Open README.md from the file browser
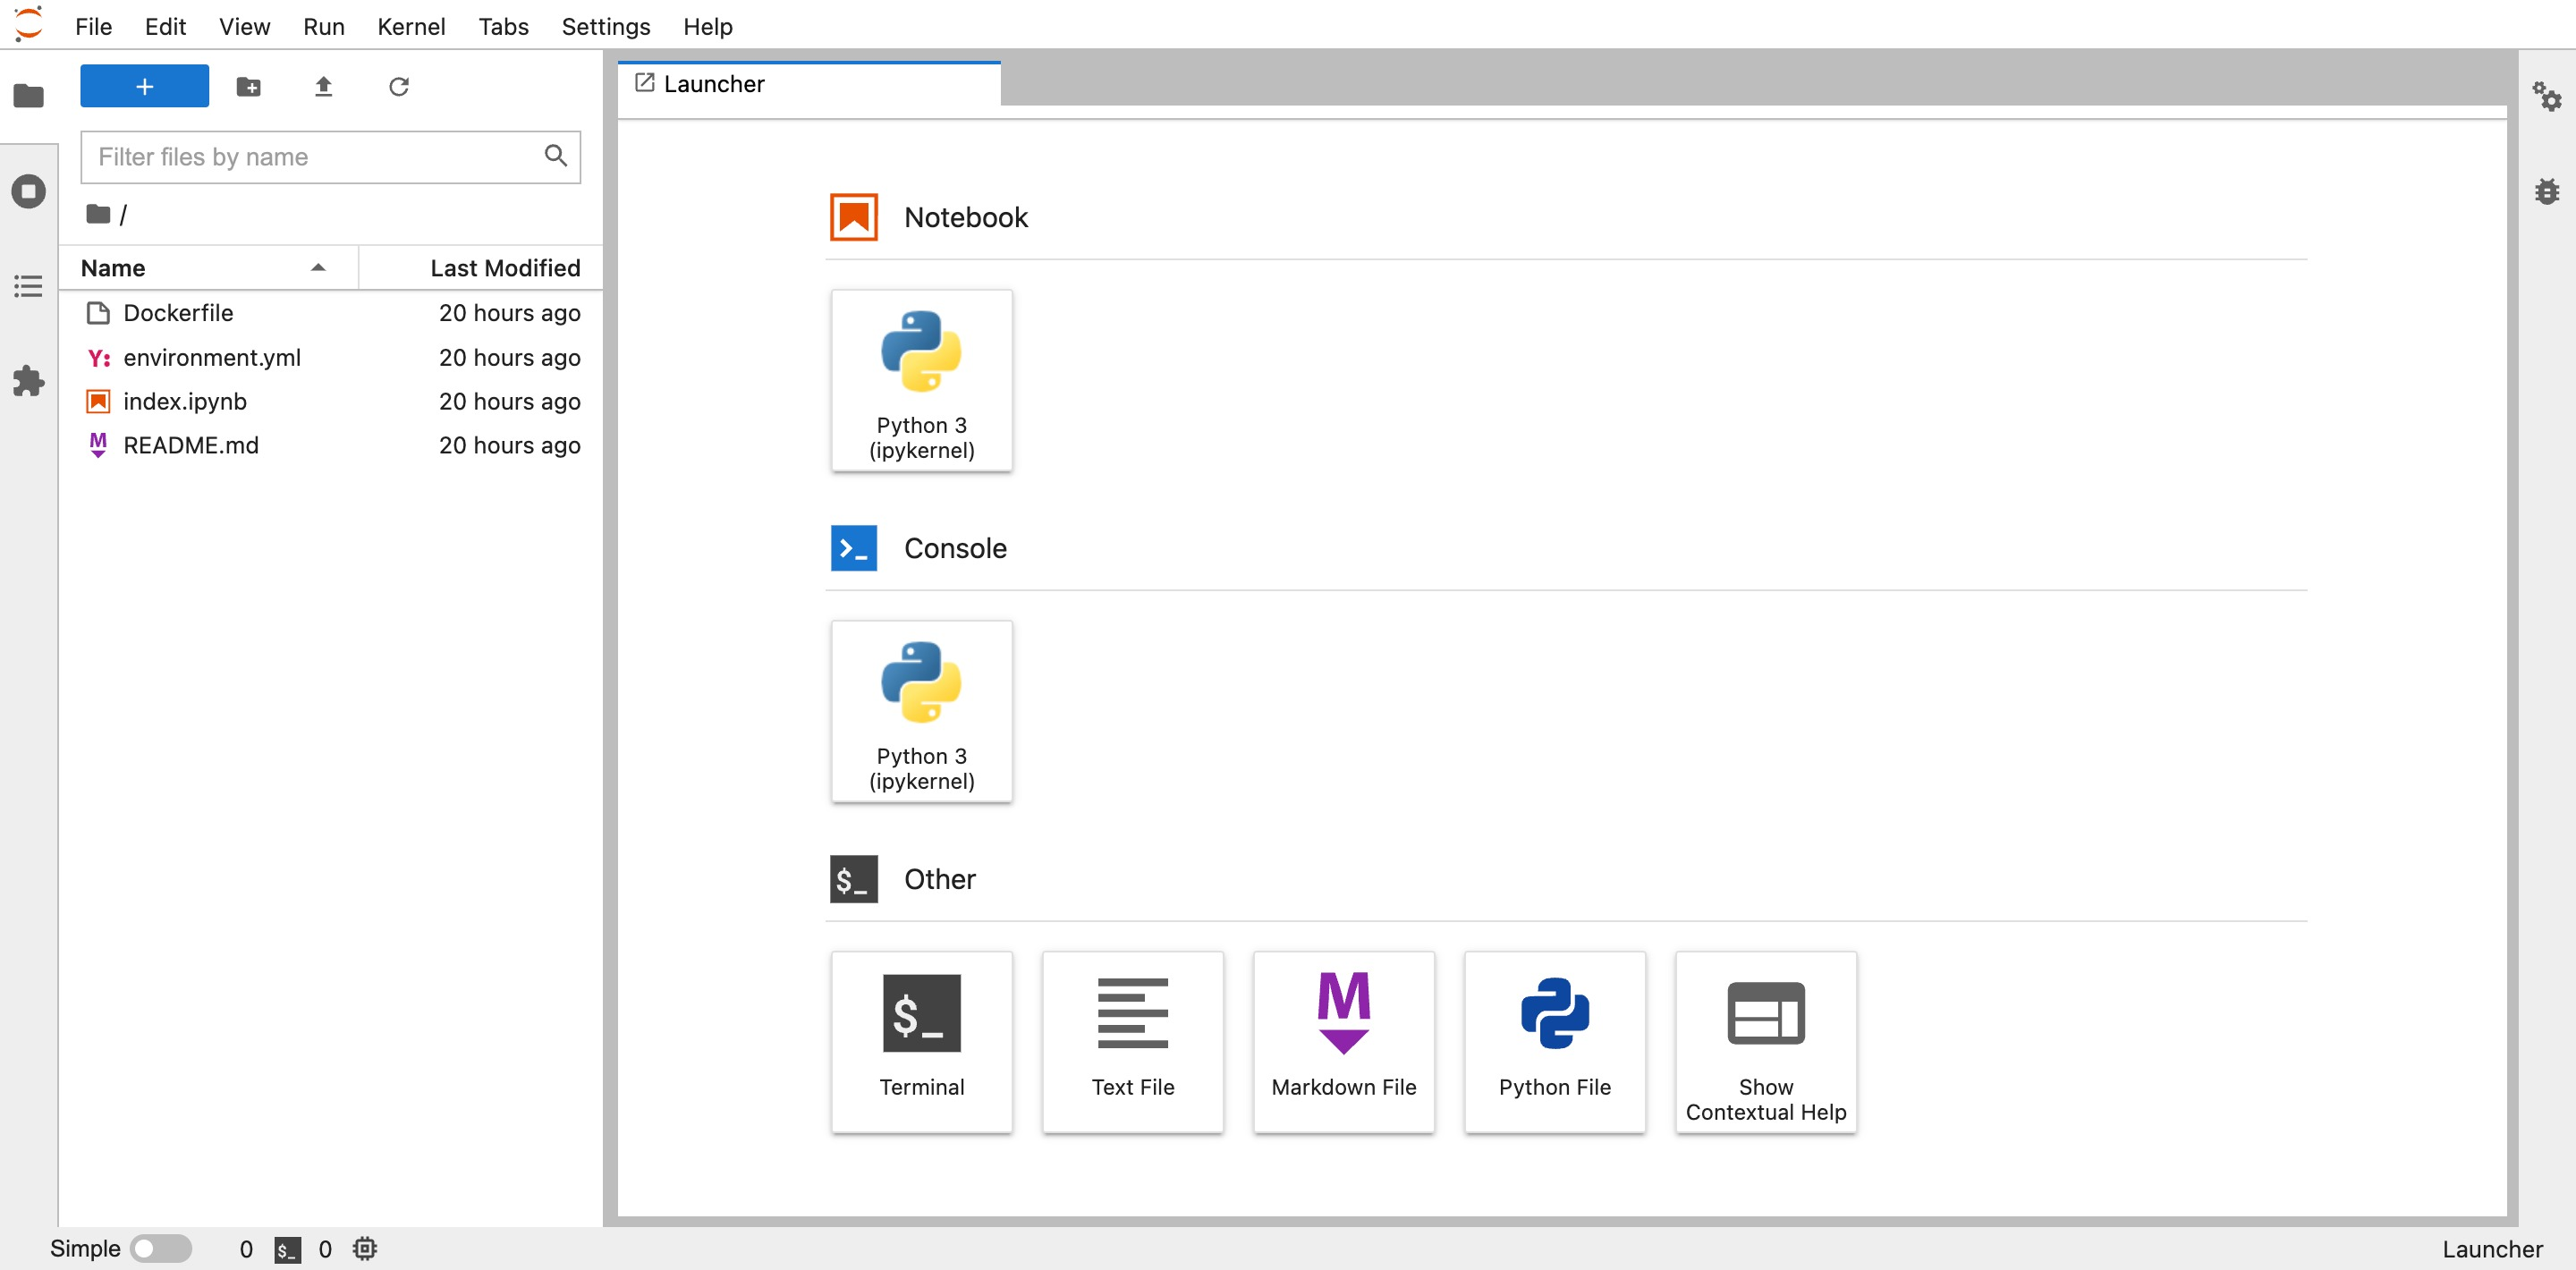 point(190,445)
